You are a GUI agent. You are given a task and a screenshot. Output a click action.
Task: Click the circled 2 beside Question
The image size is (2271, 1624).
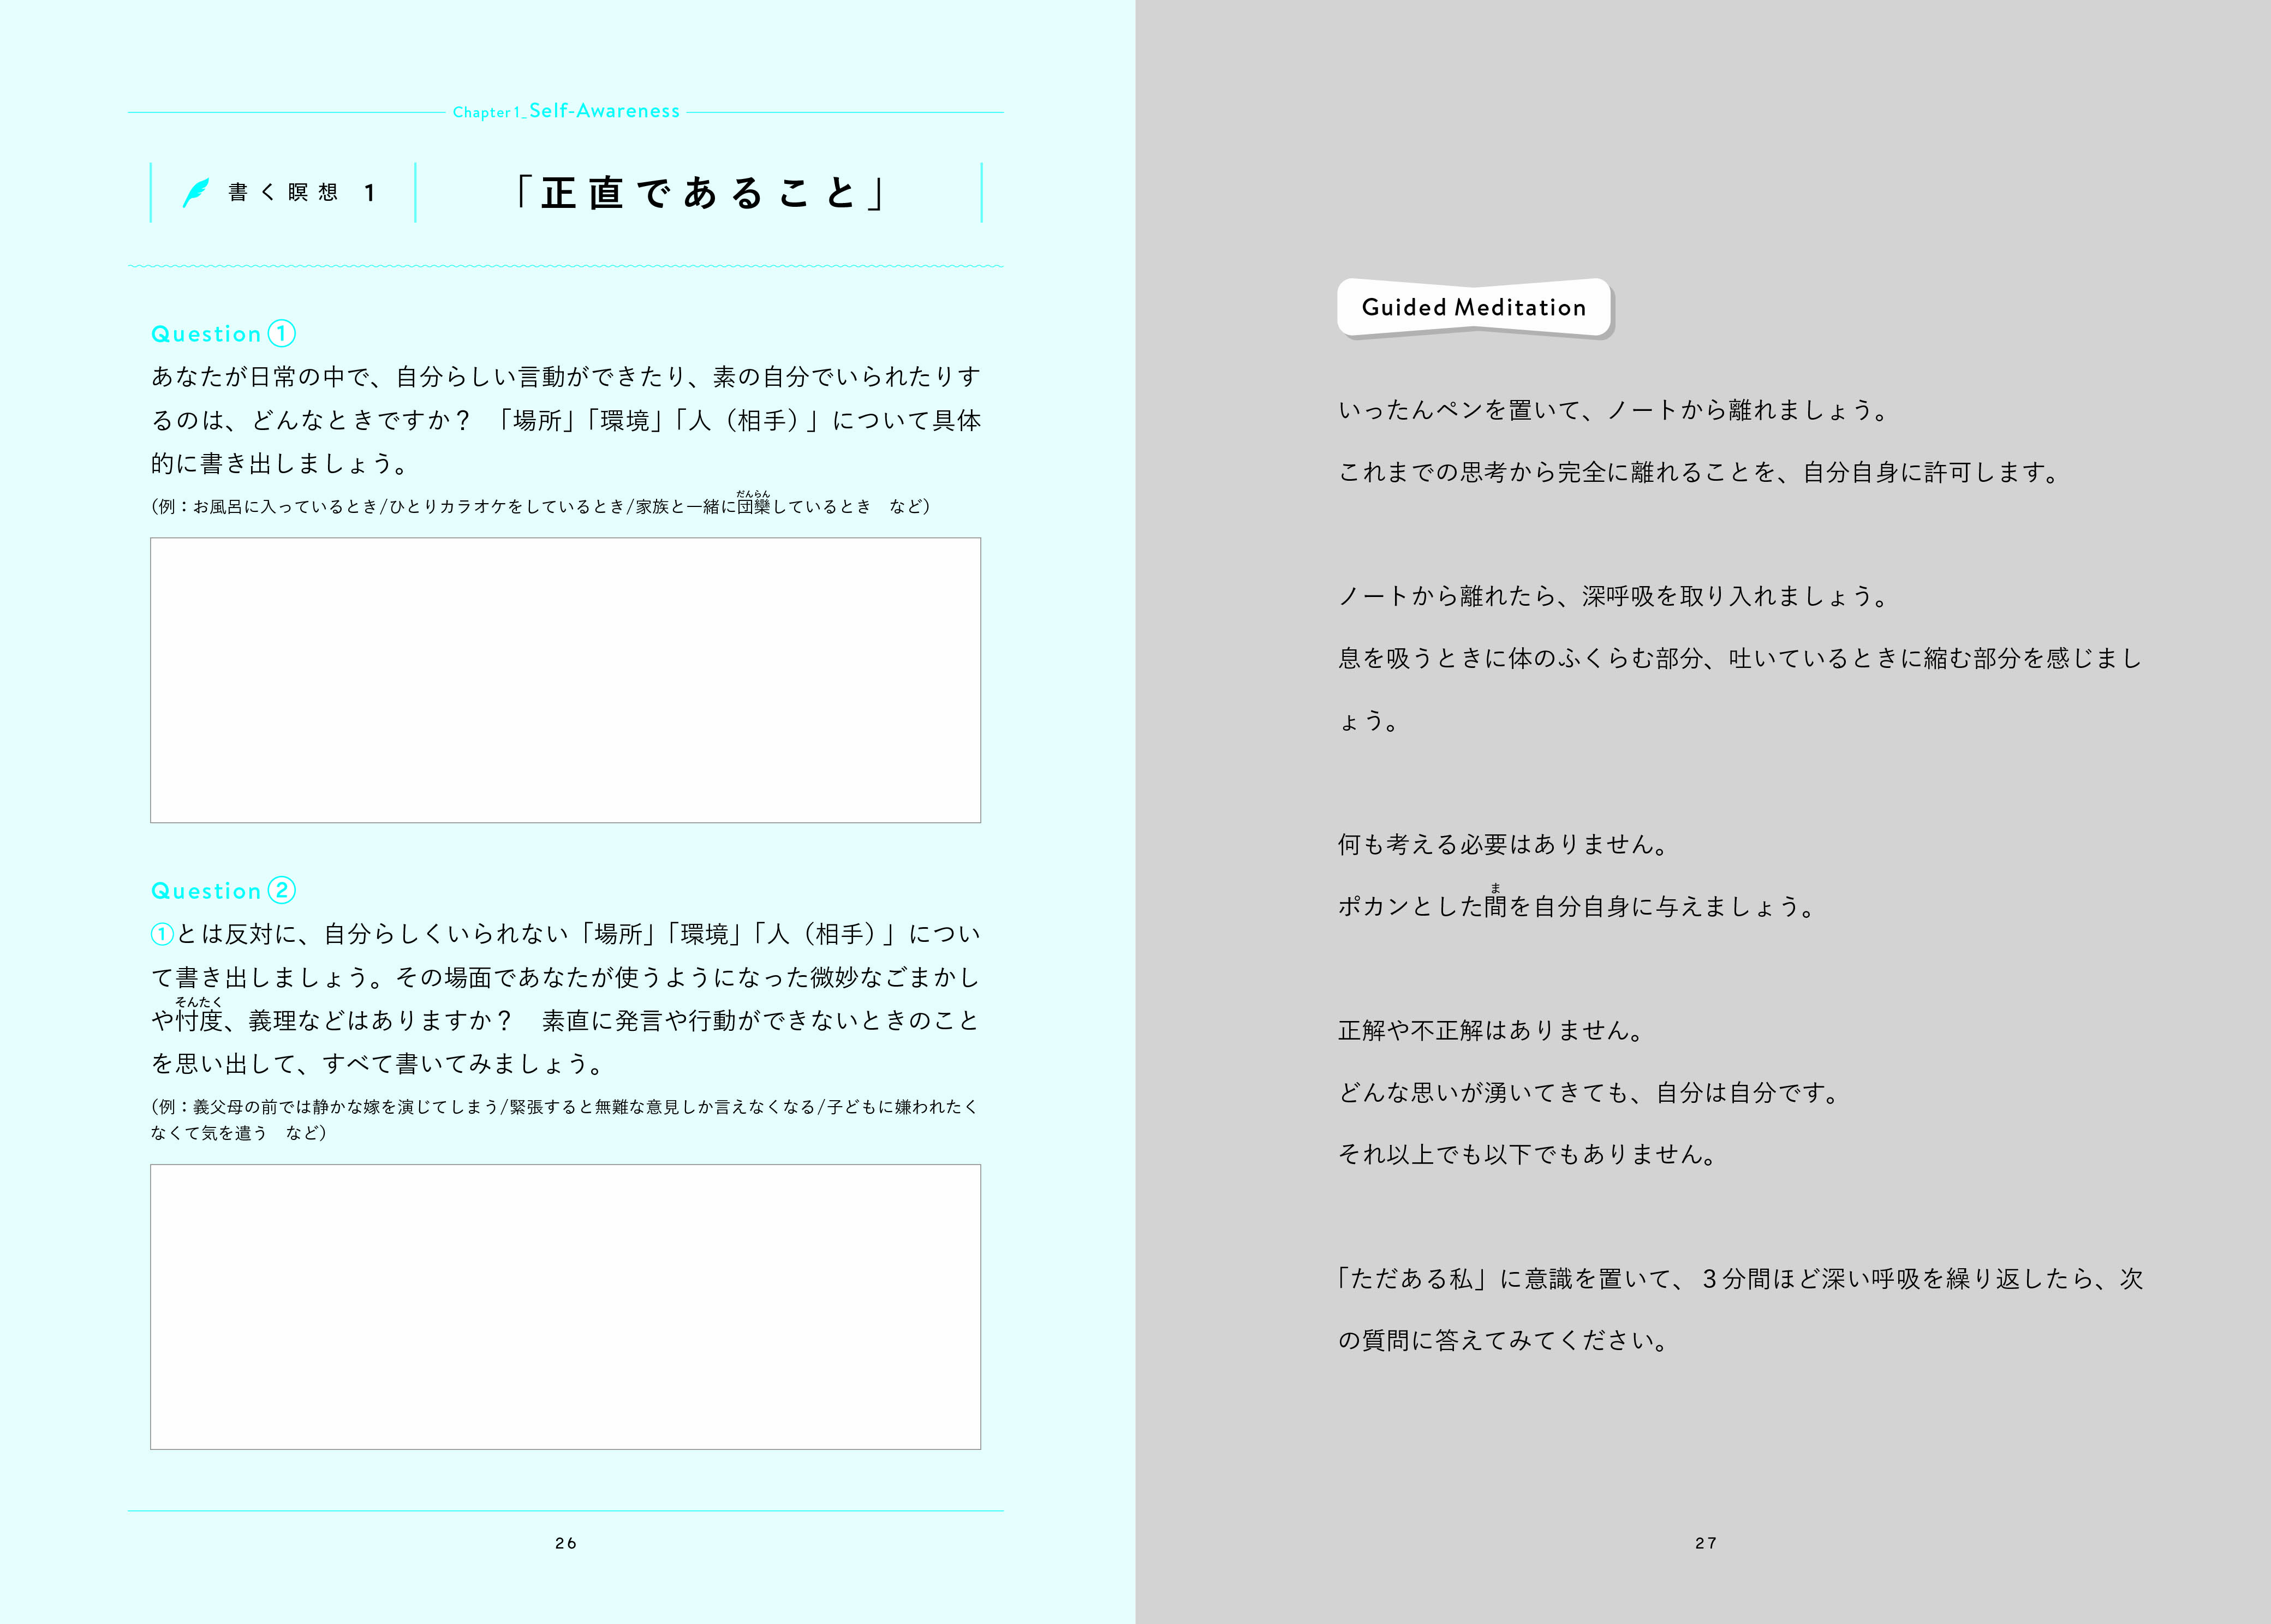282,890
